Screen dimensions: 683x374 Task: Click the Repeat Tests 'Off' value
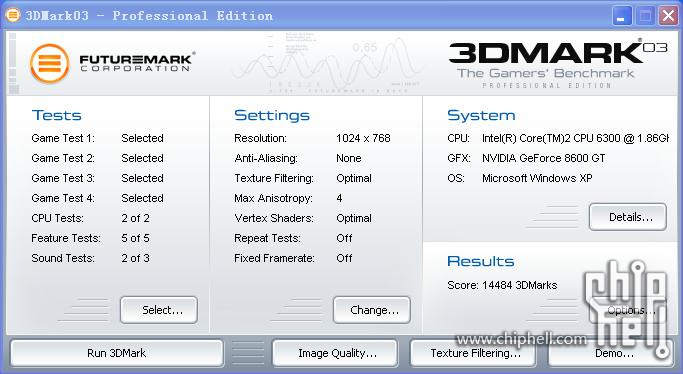pos(344,239)
